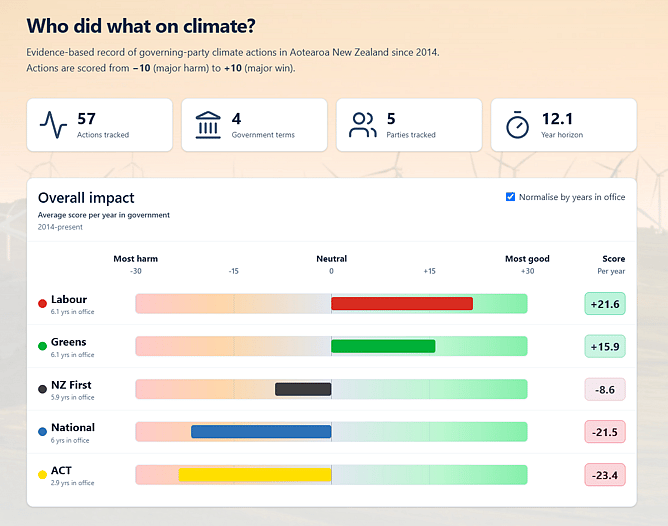Click the Overall impact heading
Viewport: 668px width, 526px height.
point(86,198)
